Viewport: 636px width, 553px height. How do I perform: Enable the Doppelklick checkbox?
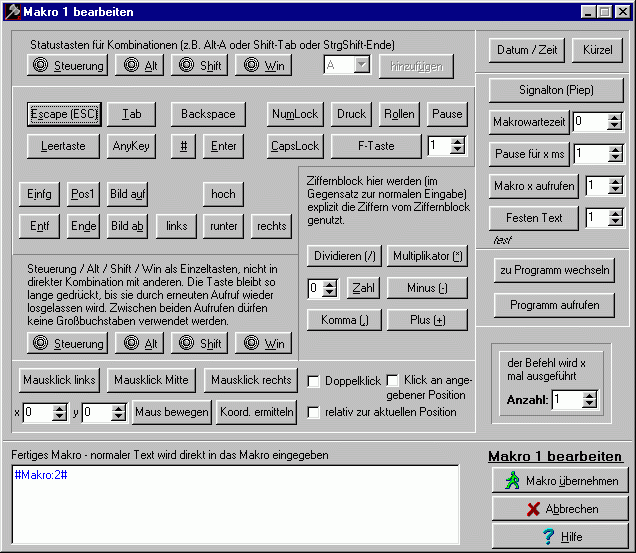314,381
